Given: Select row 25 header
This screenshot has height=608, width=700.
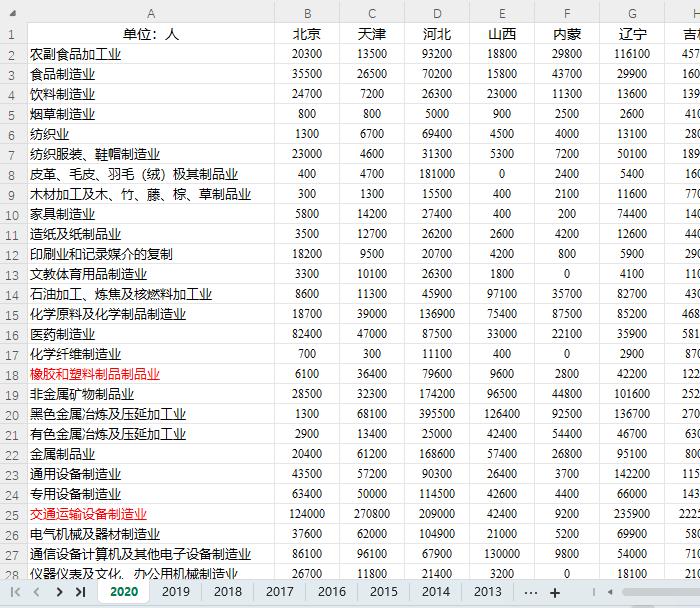Looking at the screenshot, I should (x=12, y=516).
